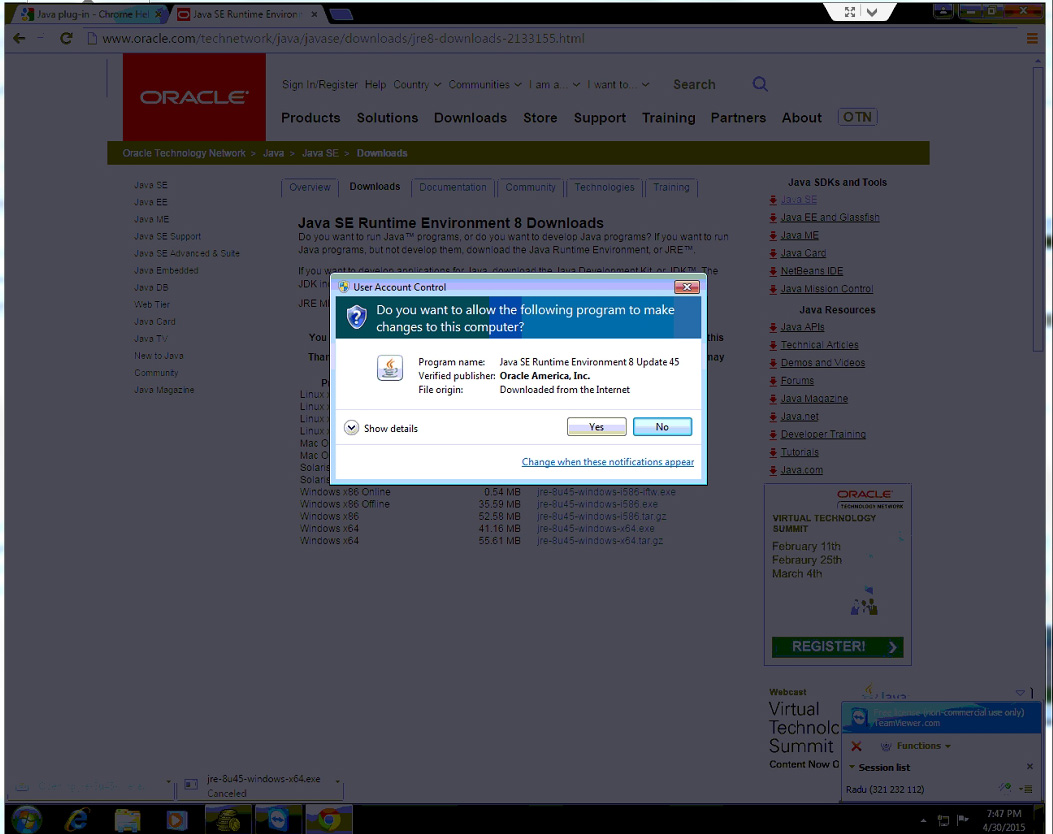
Task: Launch Internet Explorer from the taskbar
Action: tap(77, 819)
